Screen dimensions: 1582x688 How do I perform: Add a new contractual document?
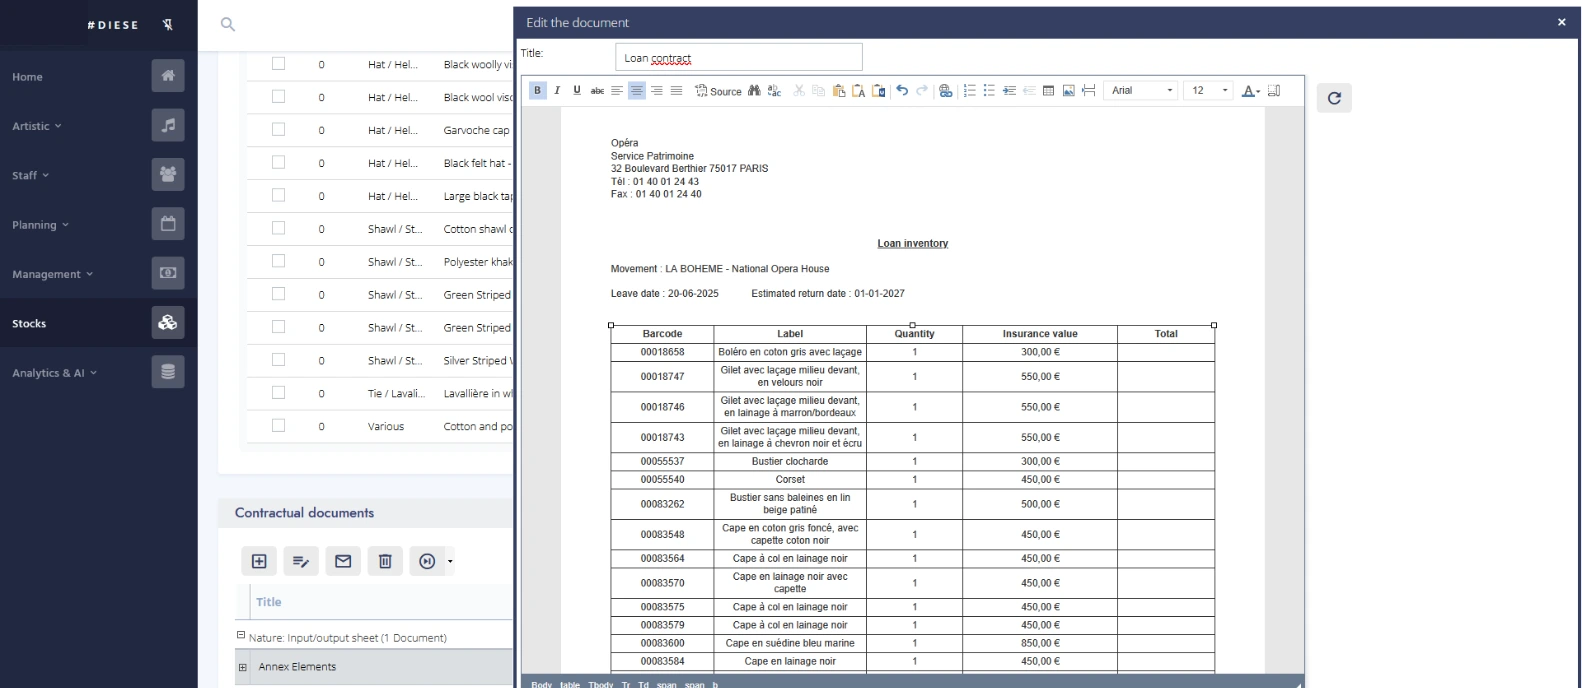(259, 561)
